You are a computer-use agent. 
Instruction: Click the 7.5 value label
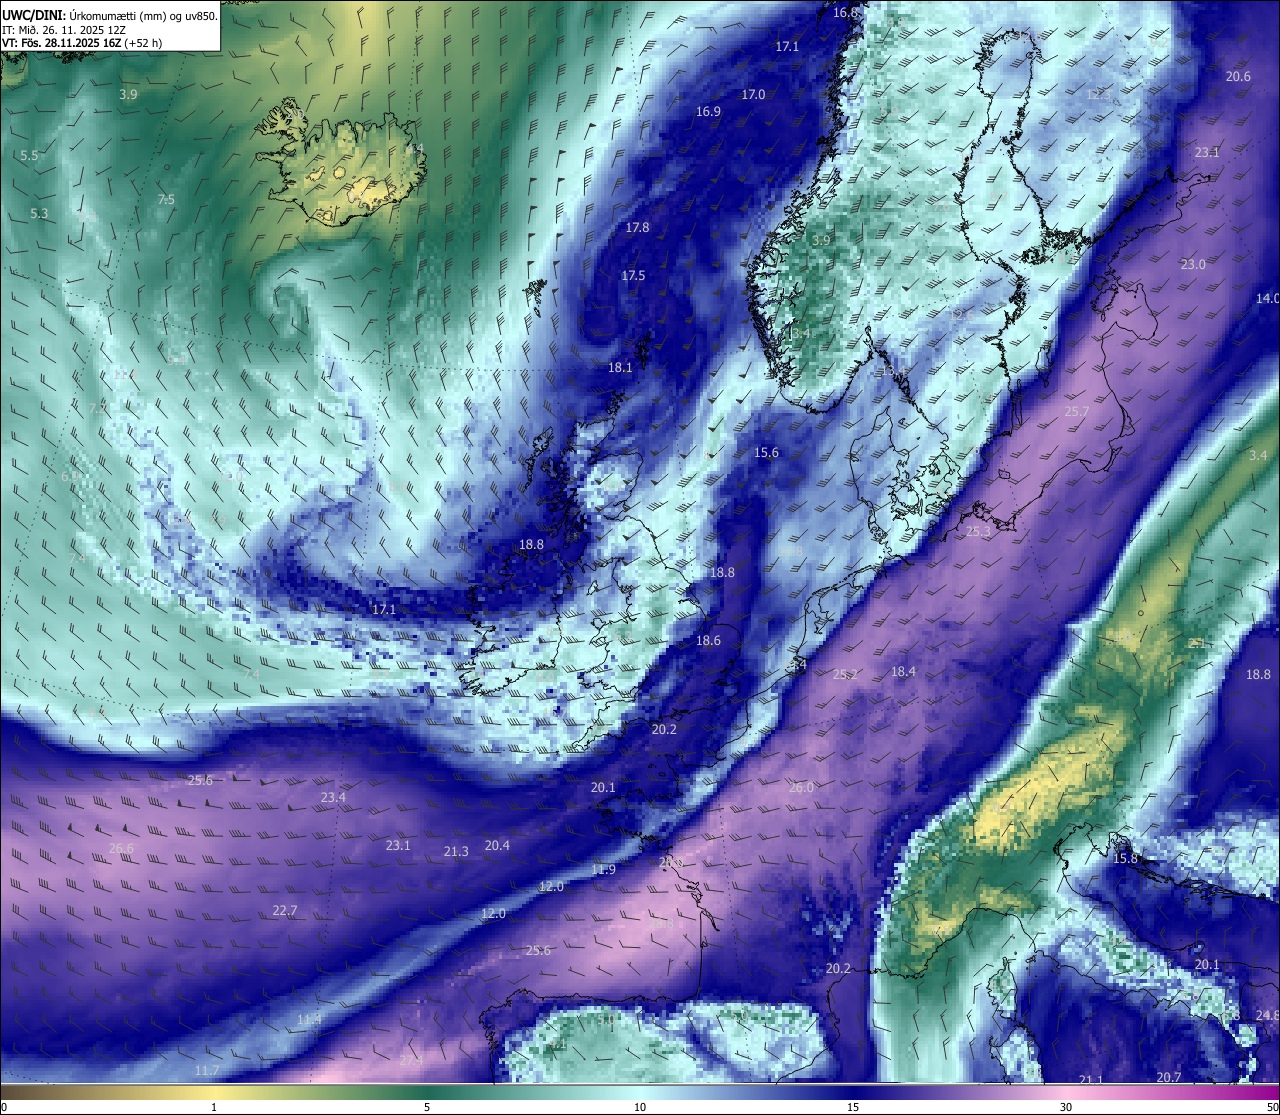click(x=166, y=200)
